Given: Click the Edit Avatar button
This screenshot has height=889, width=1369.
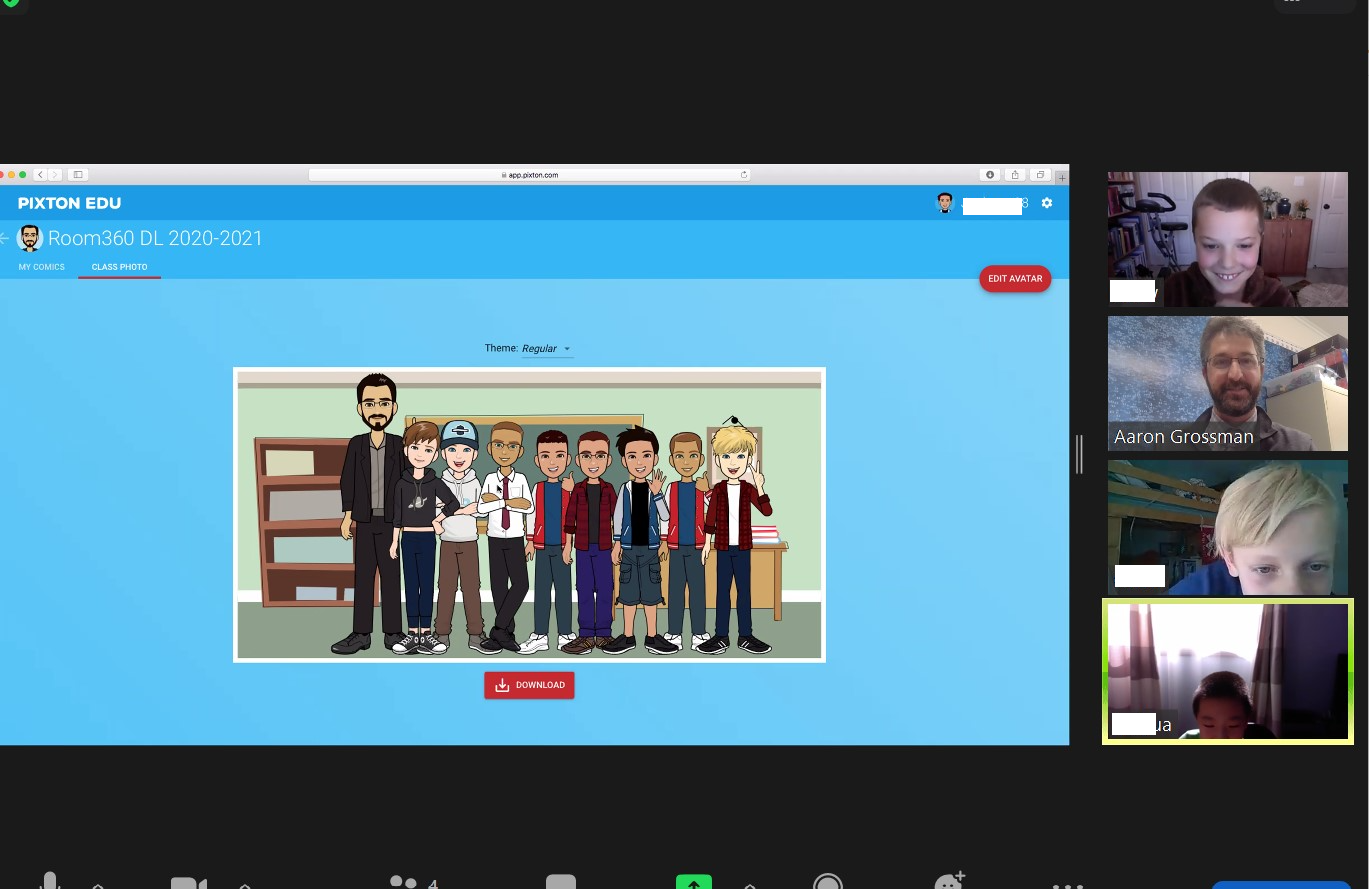Looking at the screenshot, I should tap(1015, 279).
